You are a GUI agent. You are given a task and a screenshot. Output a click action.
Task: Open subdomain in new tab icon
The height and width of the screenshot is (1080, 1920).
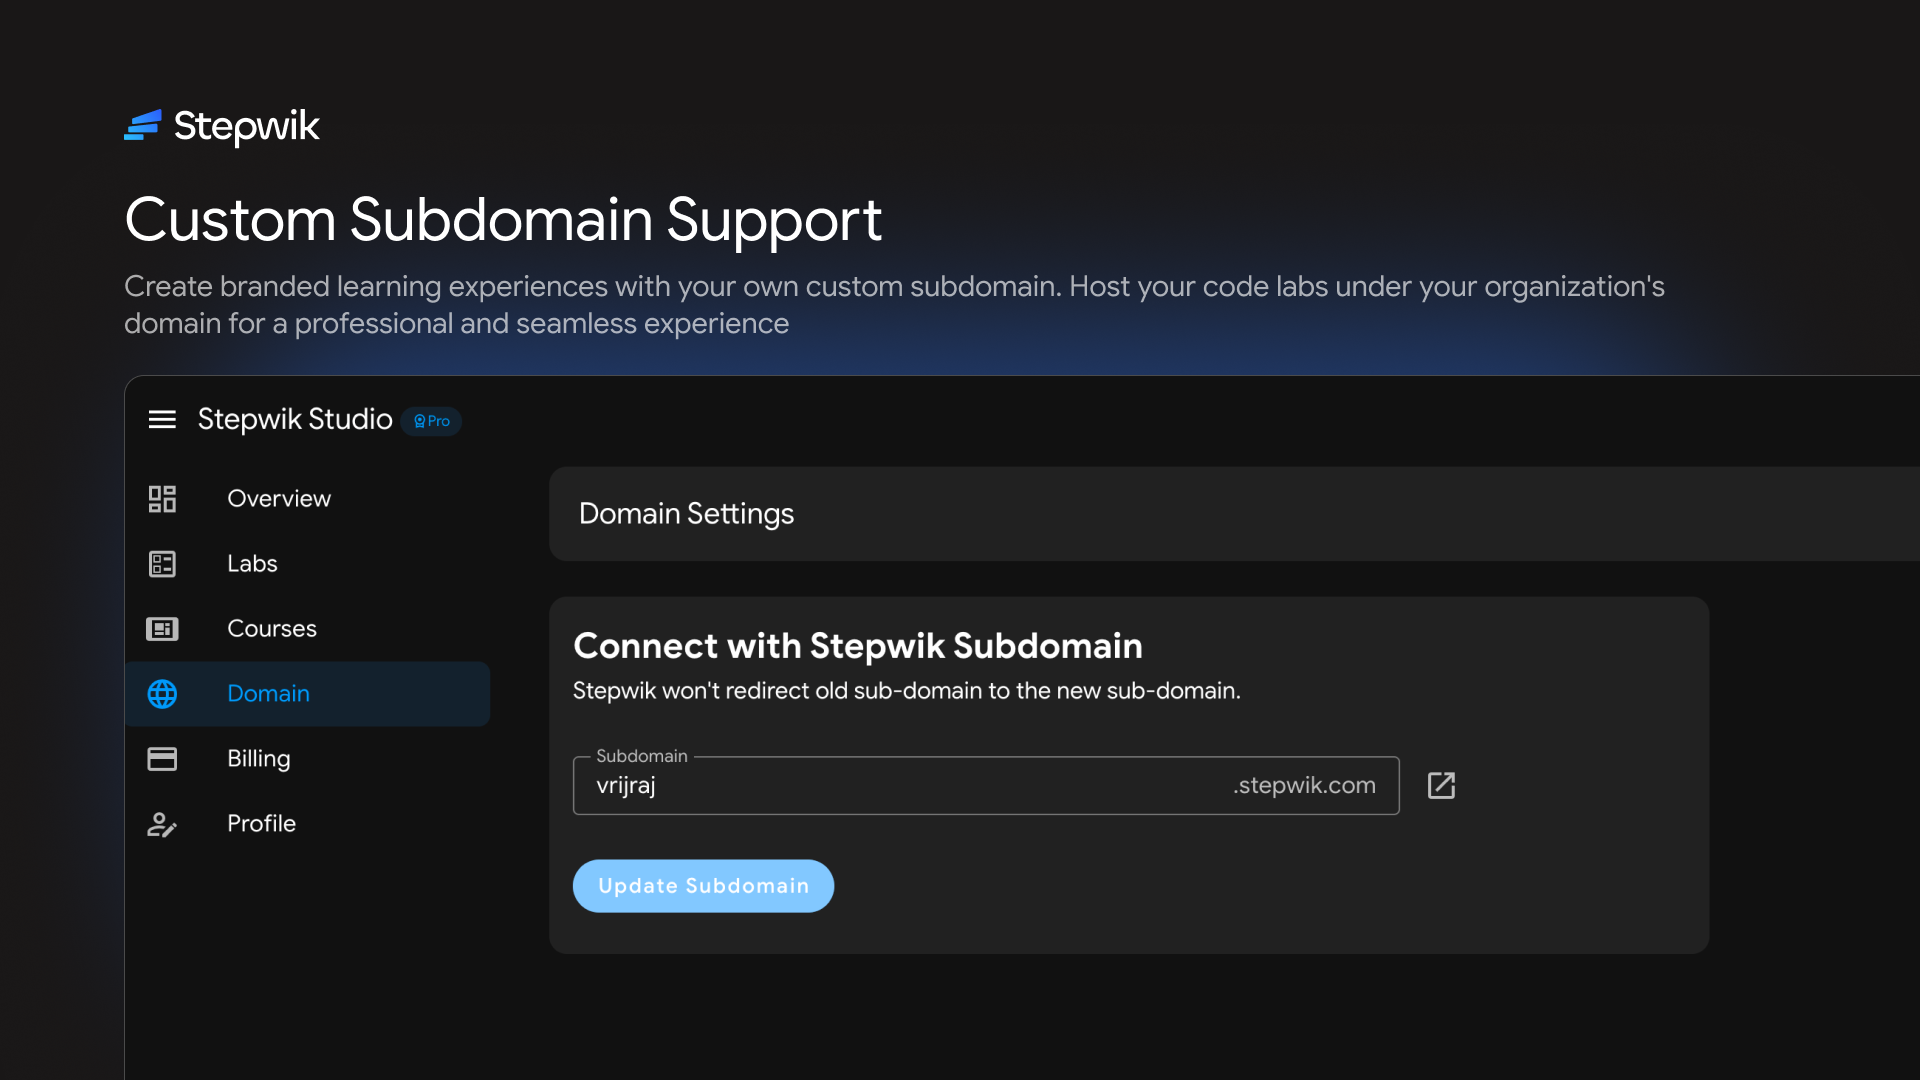tap(1441, 786)
